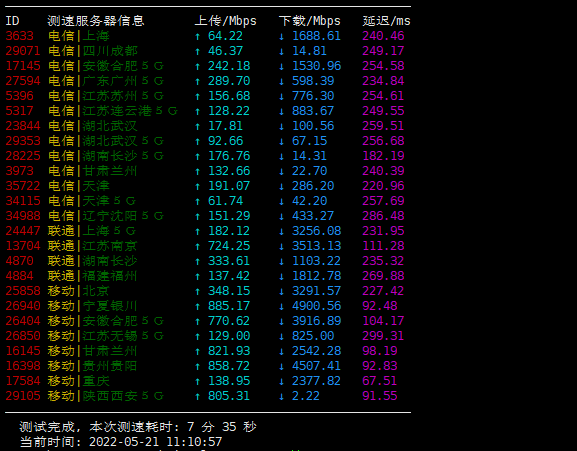The width and height of the screenshot is (577, 451).
Task: Select server ID 29105
Action: (23, 396)
